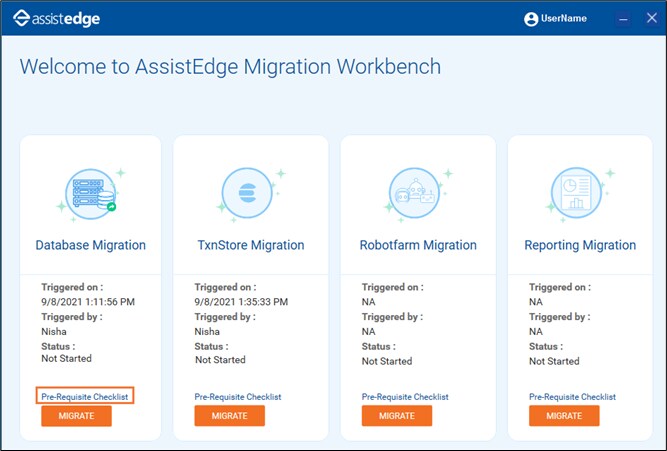Click Not Started status of TxnStore Migration

(x=220, y=360)
